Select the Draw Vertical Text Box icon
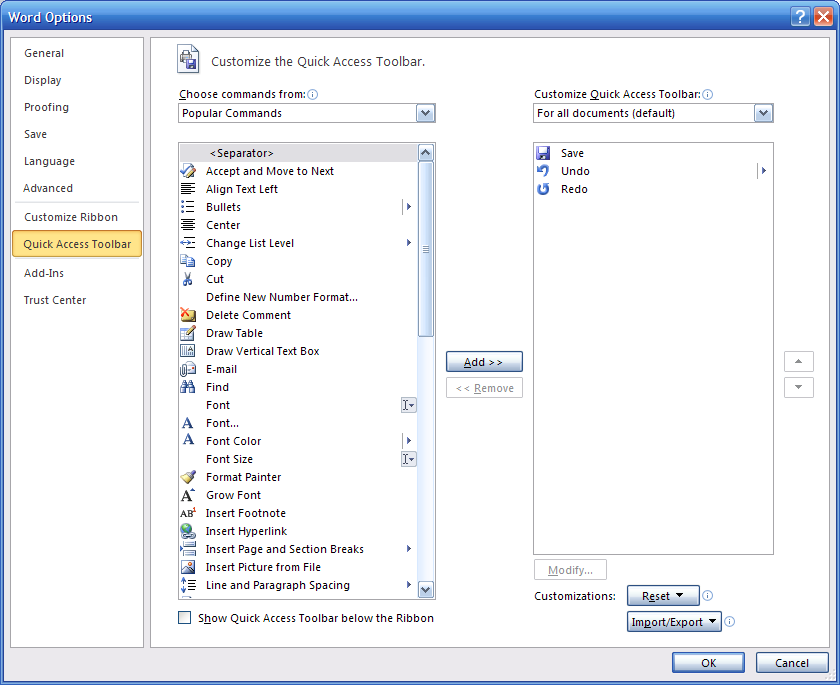Image resolution: width=840 pixels, height=685 pixels. 188,351
